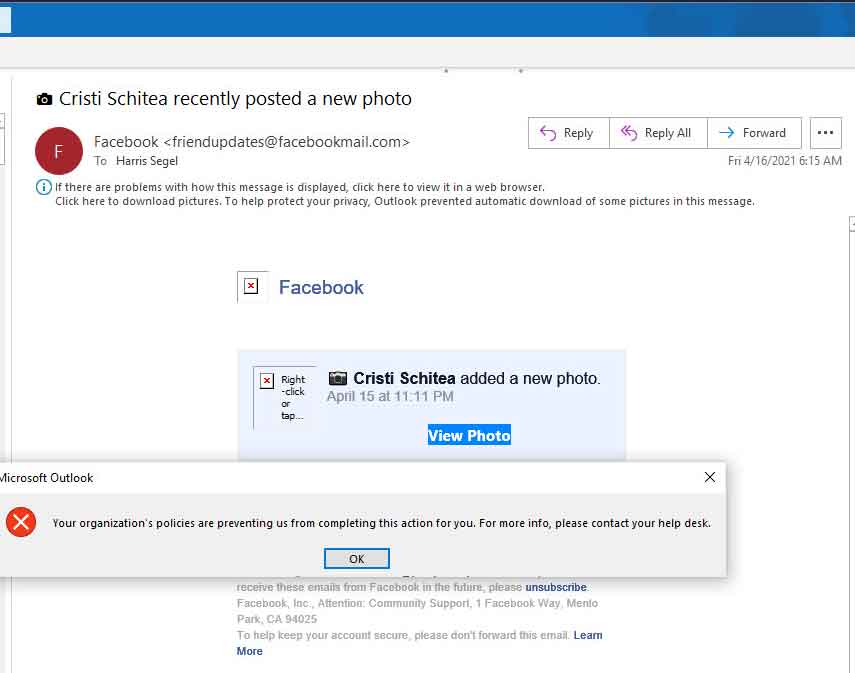Image resolution: width=855 pixels, height=673 pixels.
Task: Close the Microsoft Outlook error dialog
Action: pos(709,477)
